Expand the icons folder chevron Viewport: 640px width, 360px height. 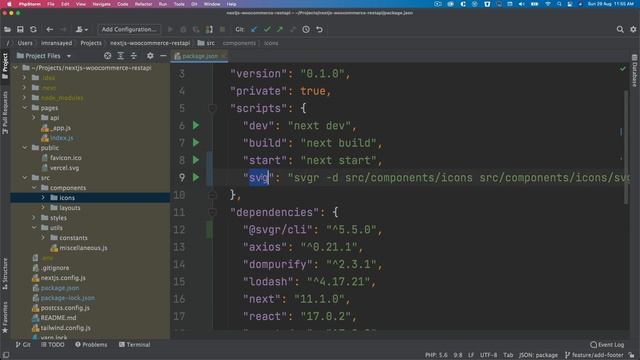[x=43, y=198]
